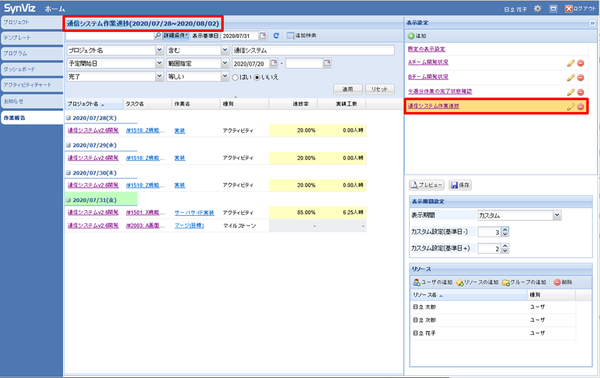Image resolution: width=600 pixels, height=378 pixels.
Task: Select the はい radio button
Action: tap(235, 77)
